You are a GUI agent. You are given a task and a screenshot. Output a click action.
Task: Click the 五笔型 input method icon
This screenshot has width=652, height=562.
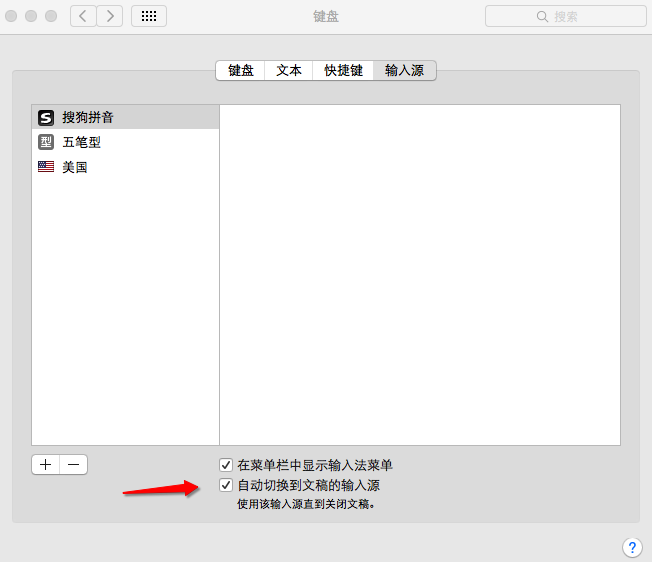pyautogui.click(x=46, y=142)
